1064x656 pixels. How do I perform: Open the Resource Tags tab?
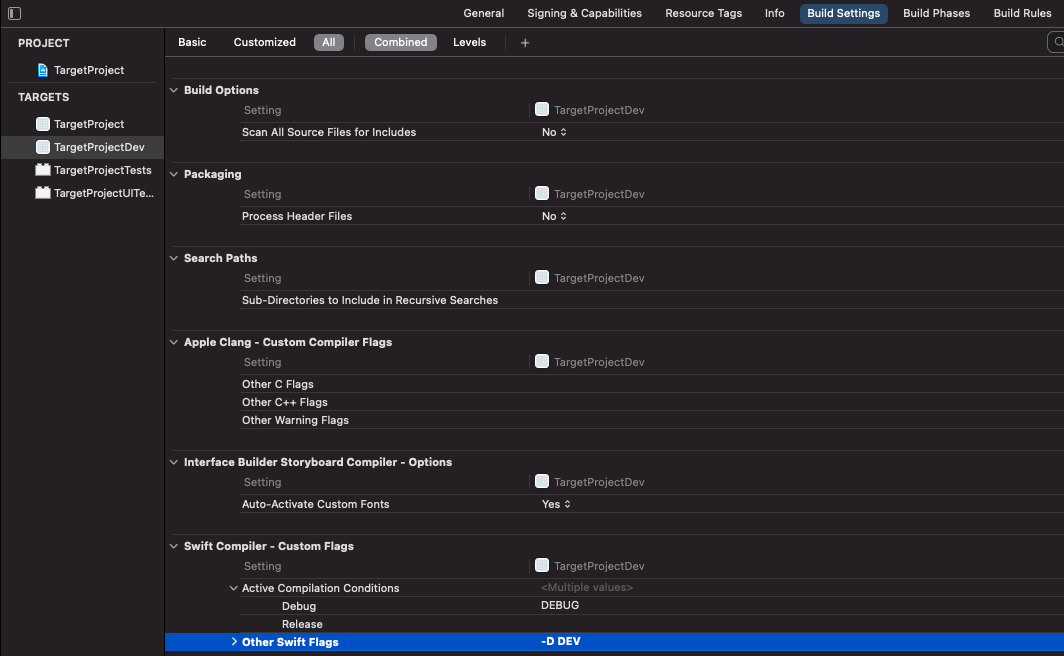point(703,13)
